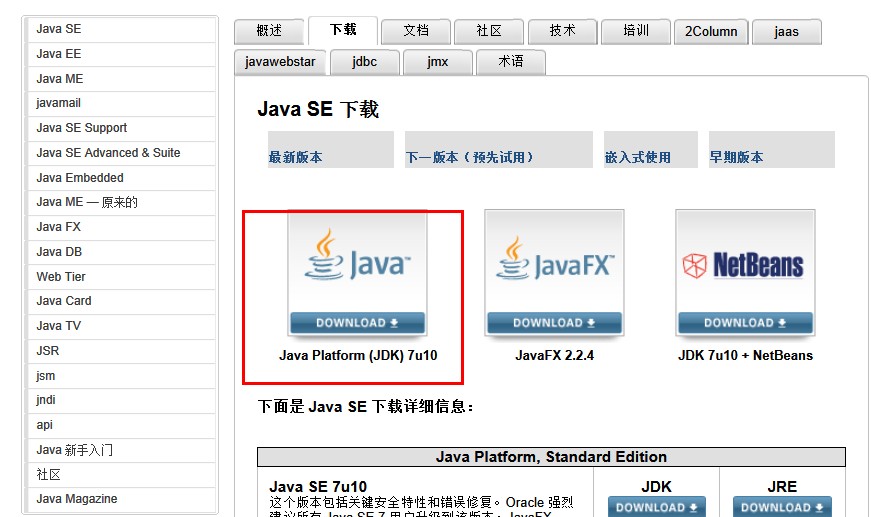Open jndi sidebar item
This screenshot has height=517, width=871.
[121, 400]
